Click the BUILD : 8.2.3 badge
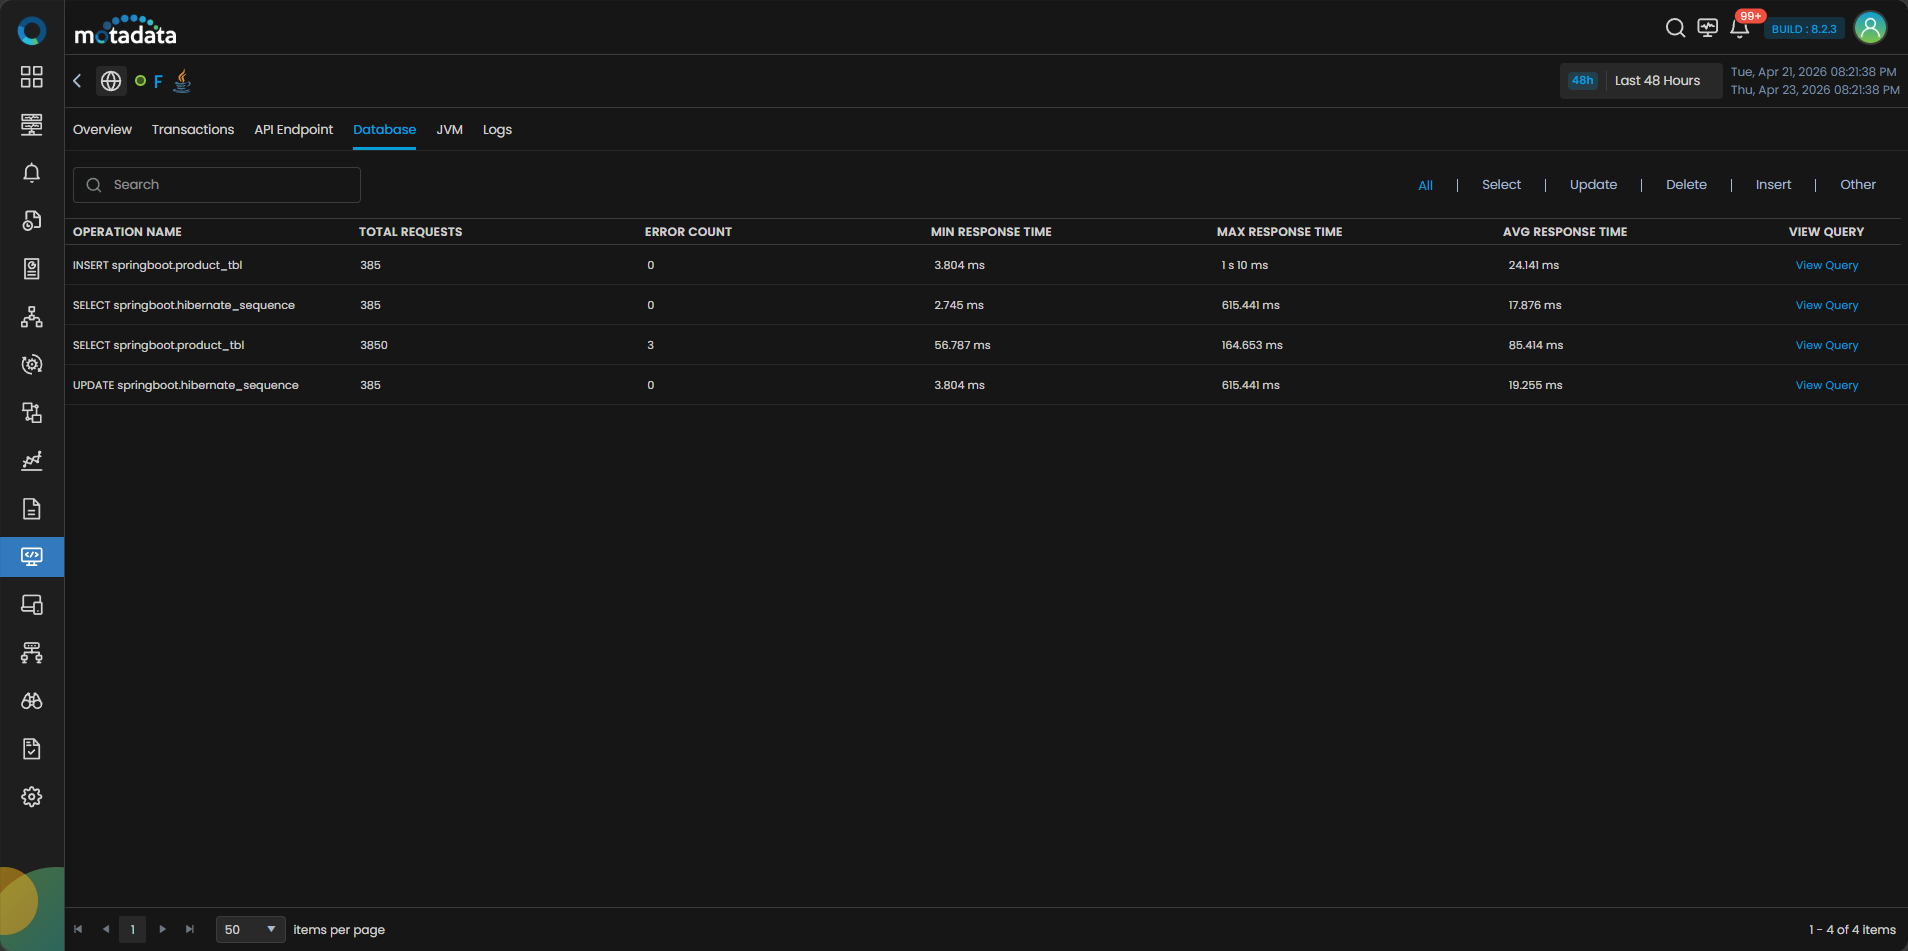Screen dimensions: 1908x951 coord(1804,29)
